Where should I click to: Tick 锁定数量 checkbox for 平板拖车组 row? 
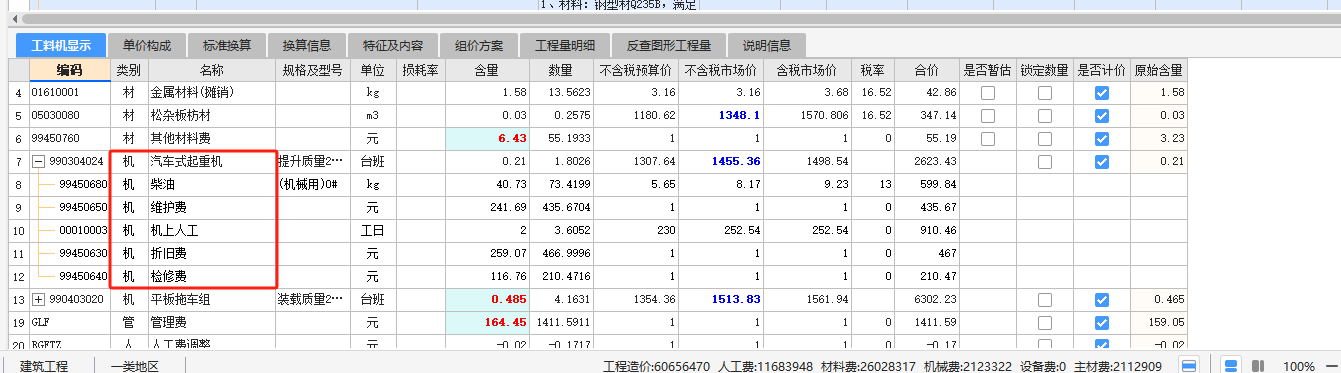[x=1045, y=299]
